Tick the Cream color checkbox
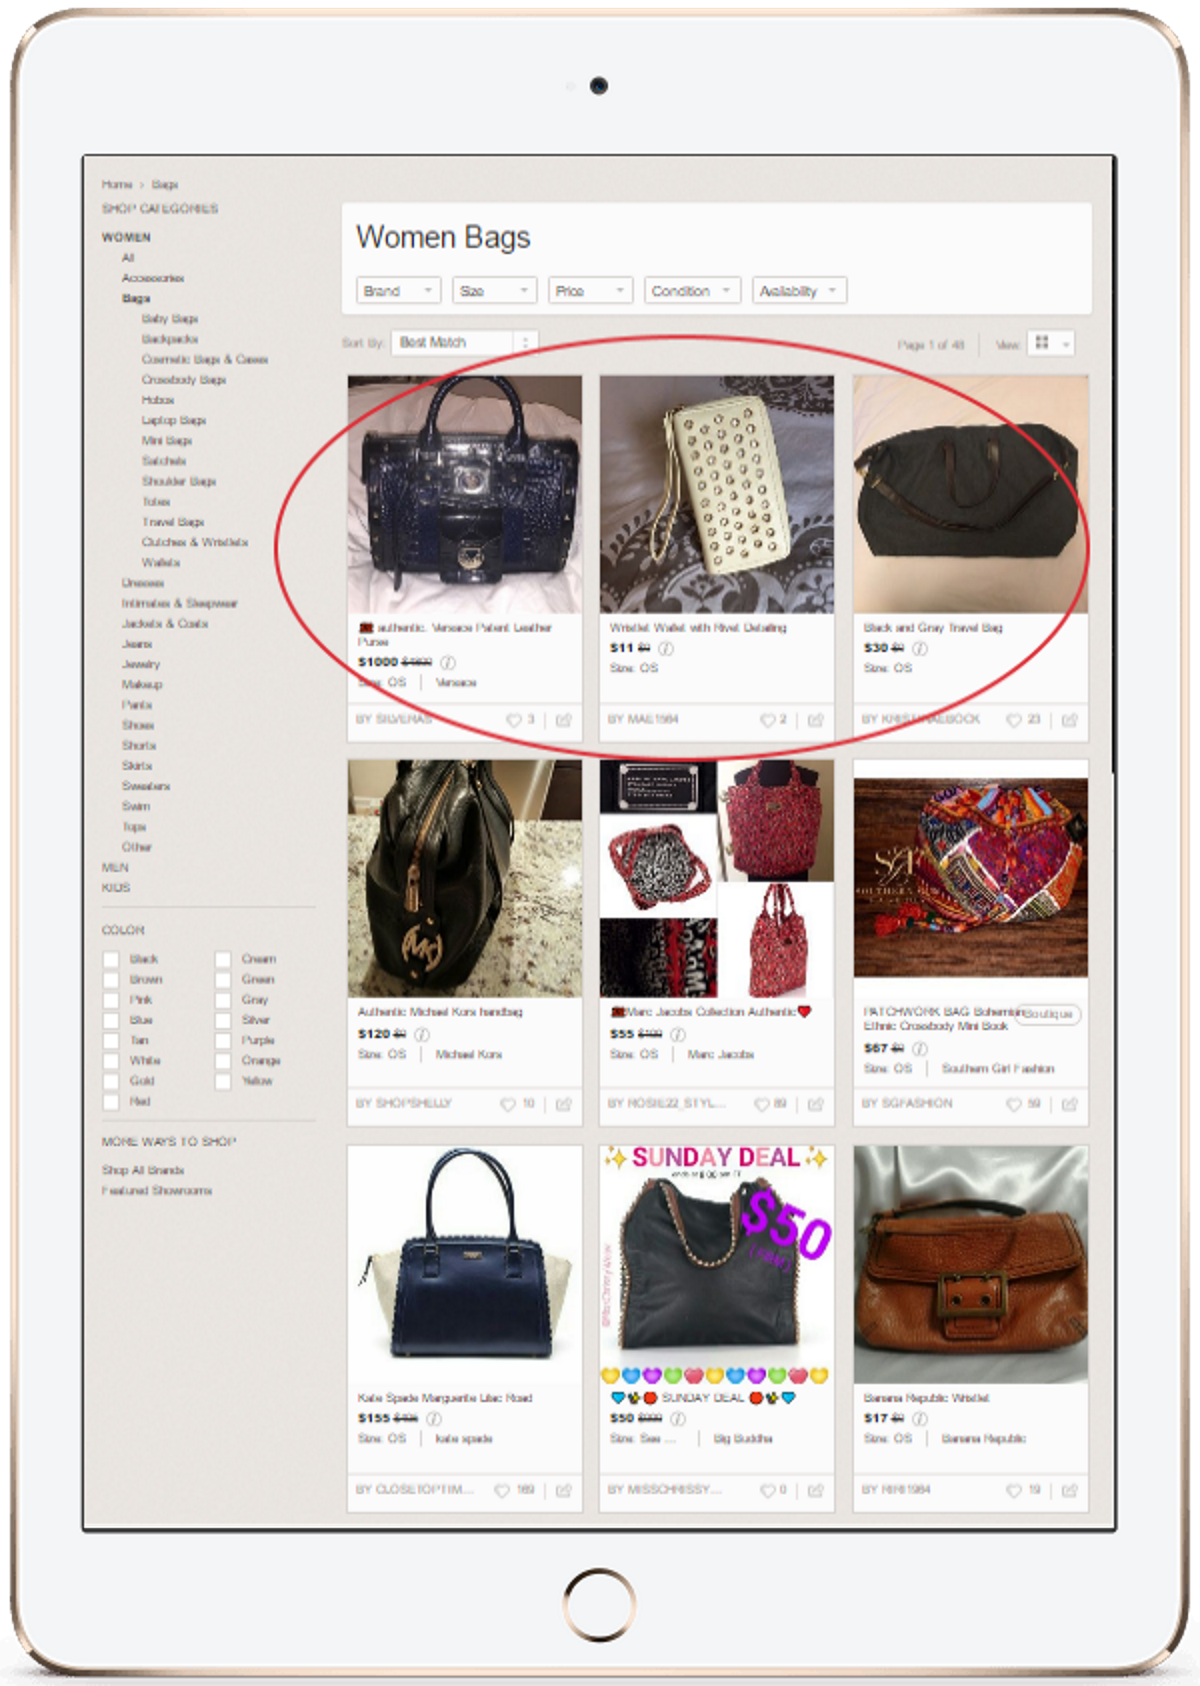This screenshot has height=1686, width=1200. point(223,959)
